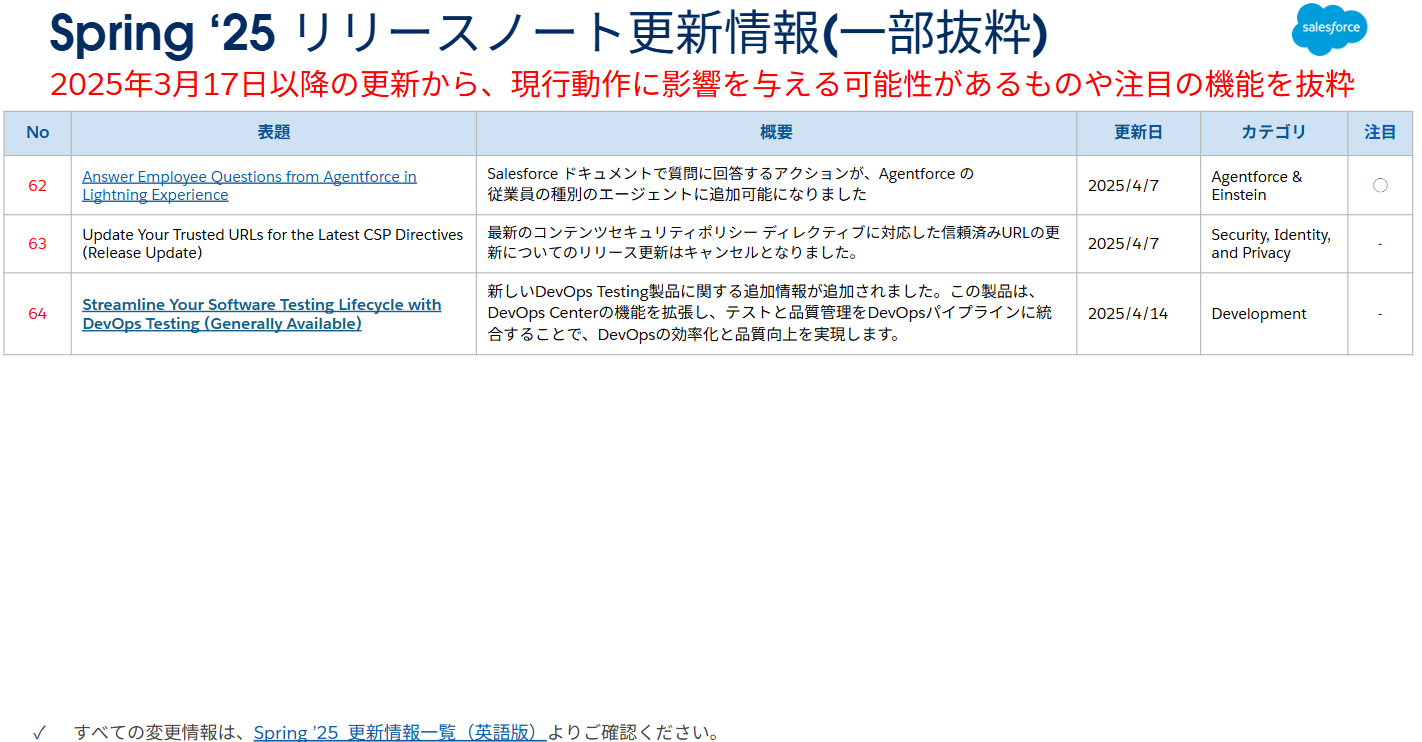Click the 2025/4/7 date in row 63
Screen dimensions: 1422x742
coord(1123,243)
